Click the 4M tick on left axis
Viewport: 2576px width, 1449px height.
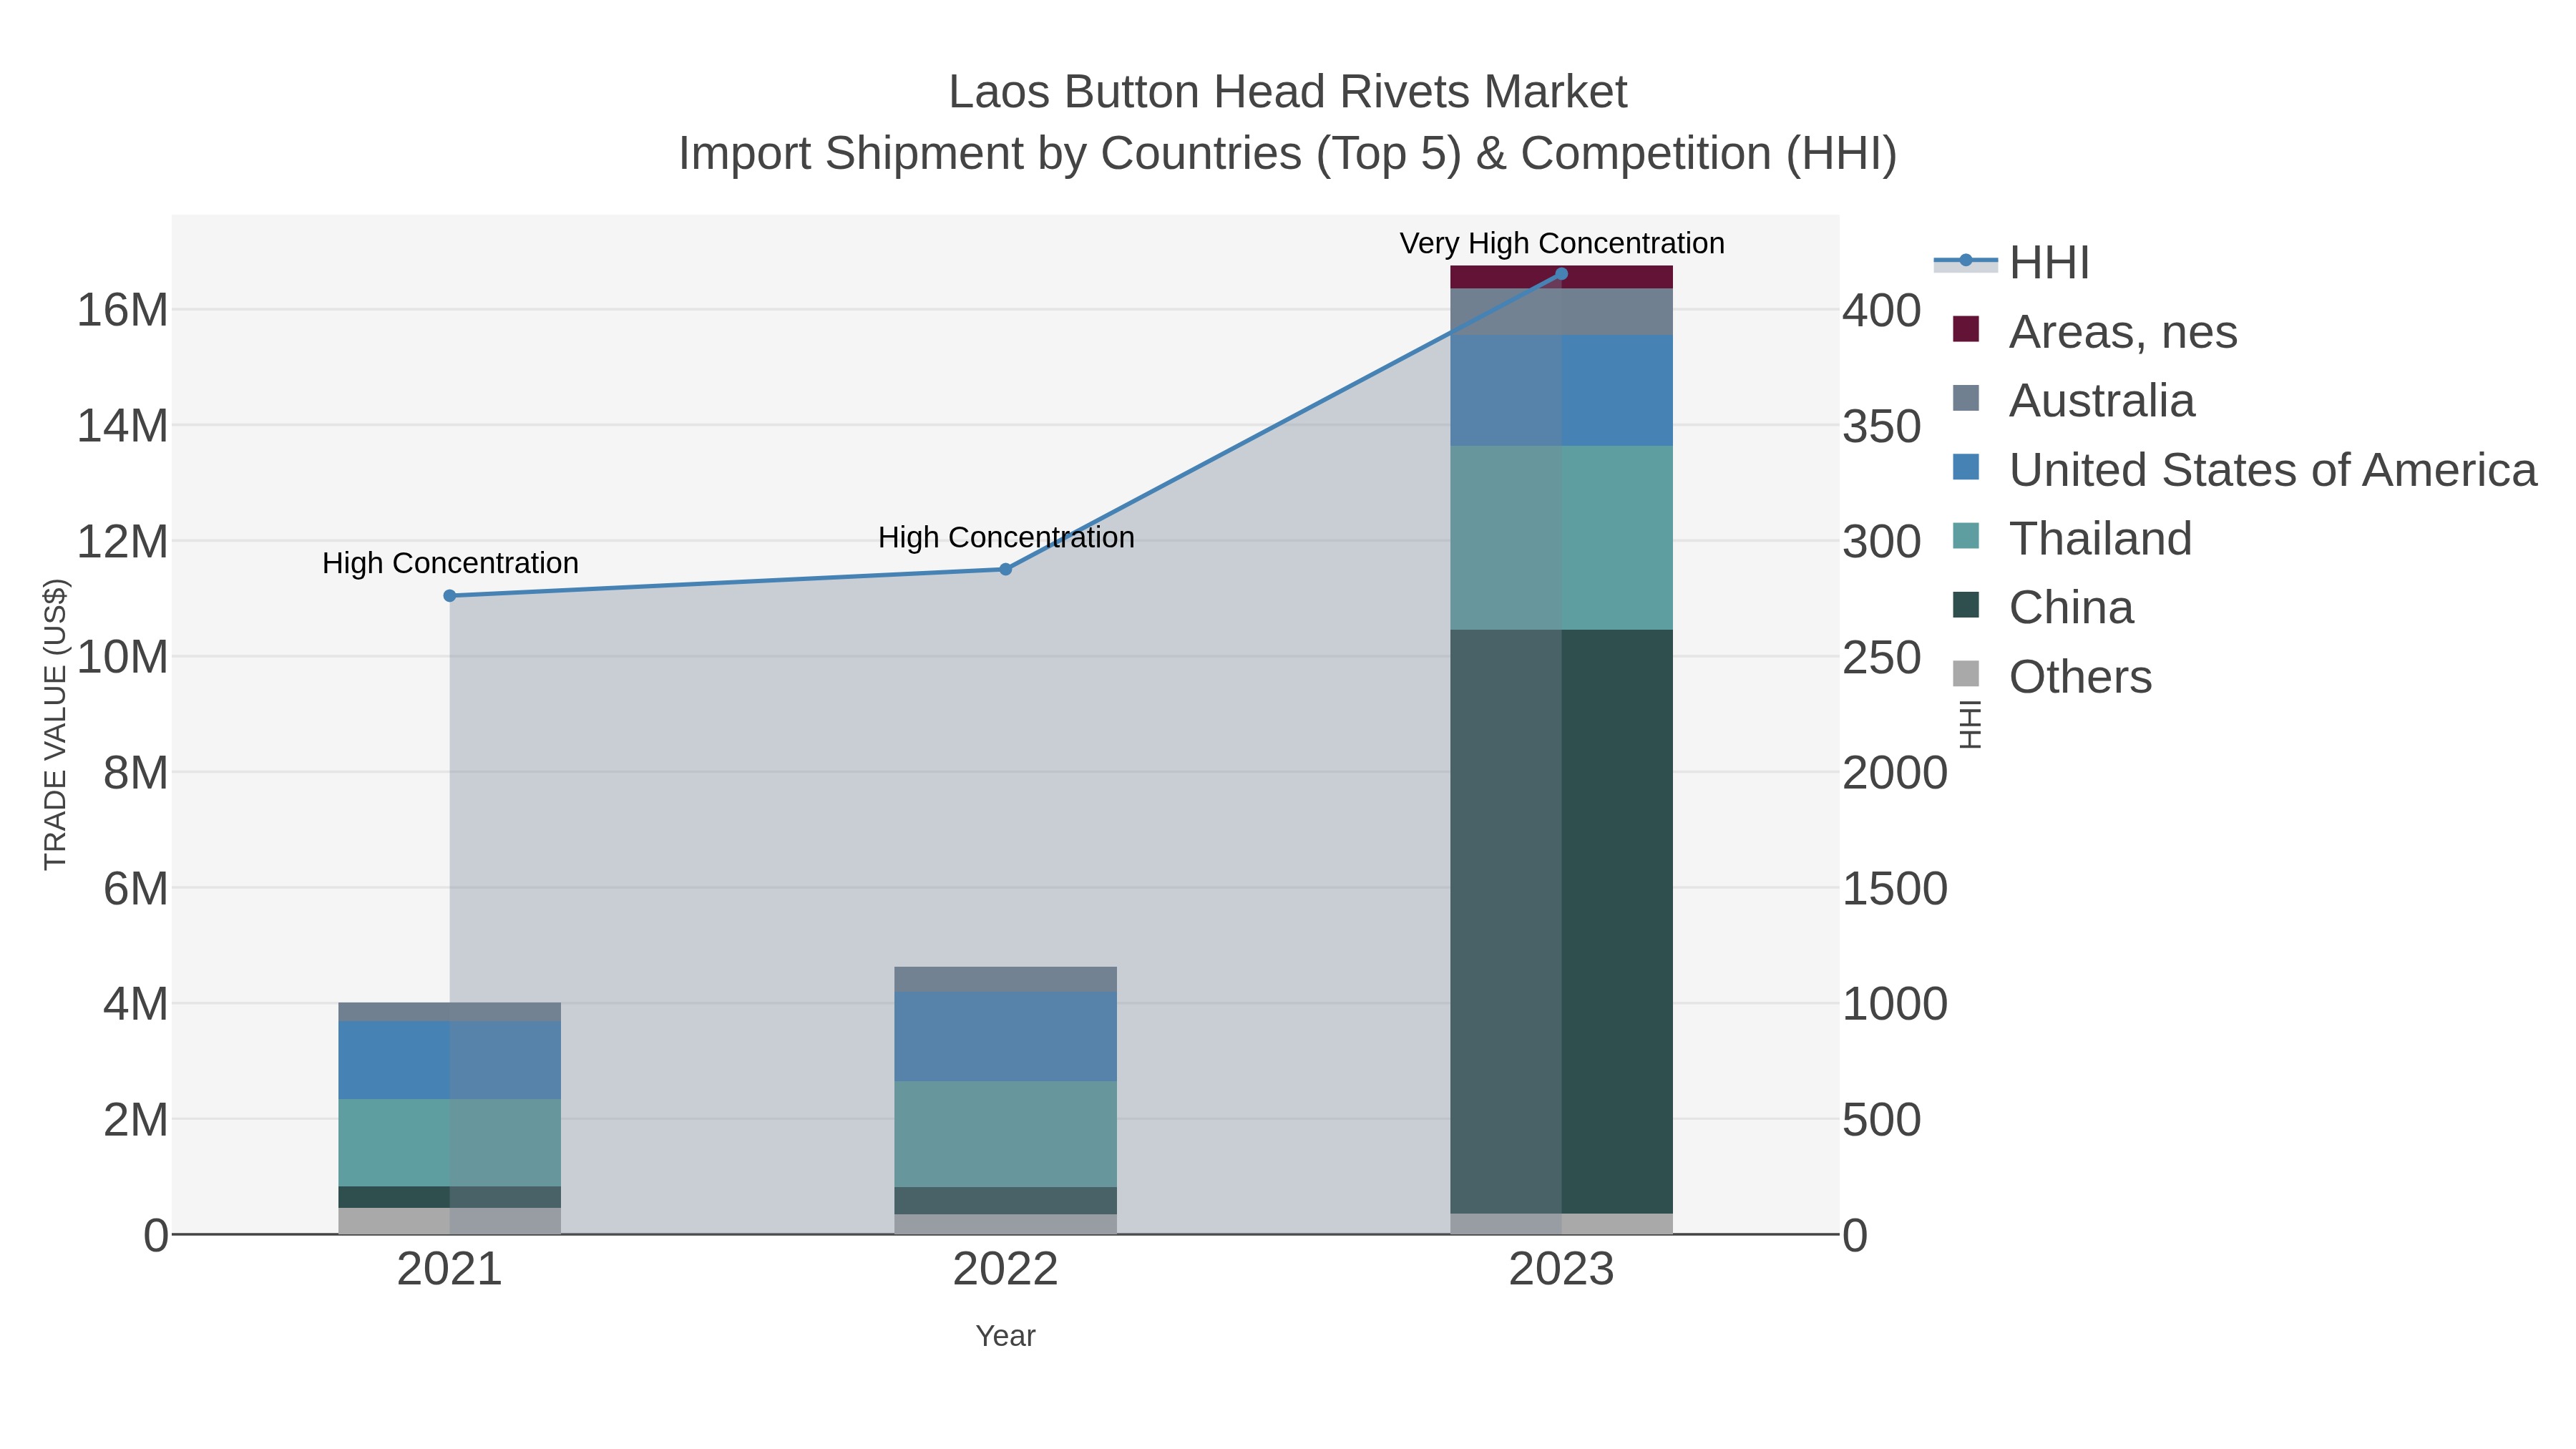point(136,1004)
